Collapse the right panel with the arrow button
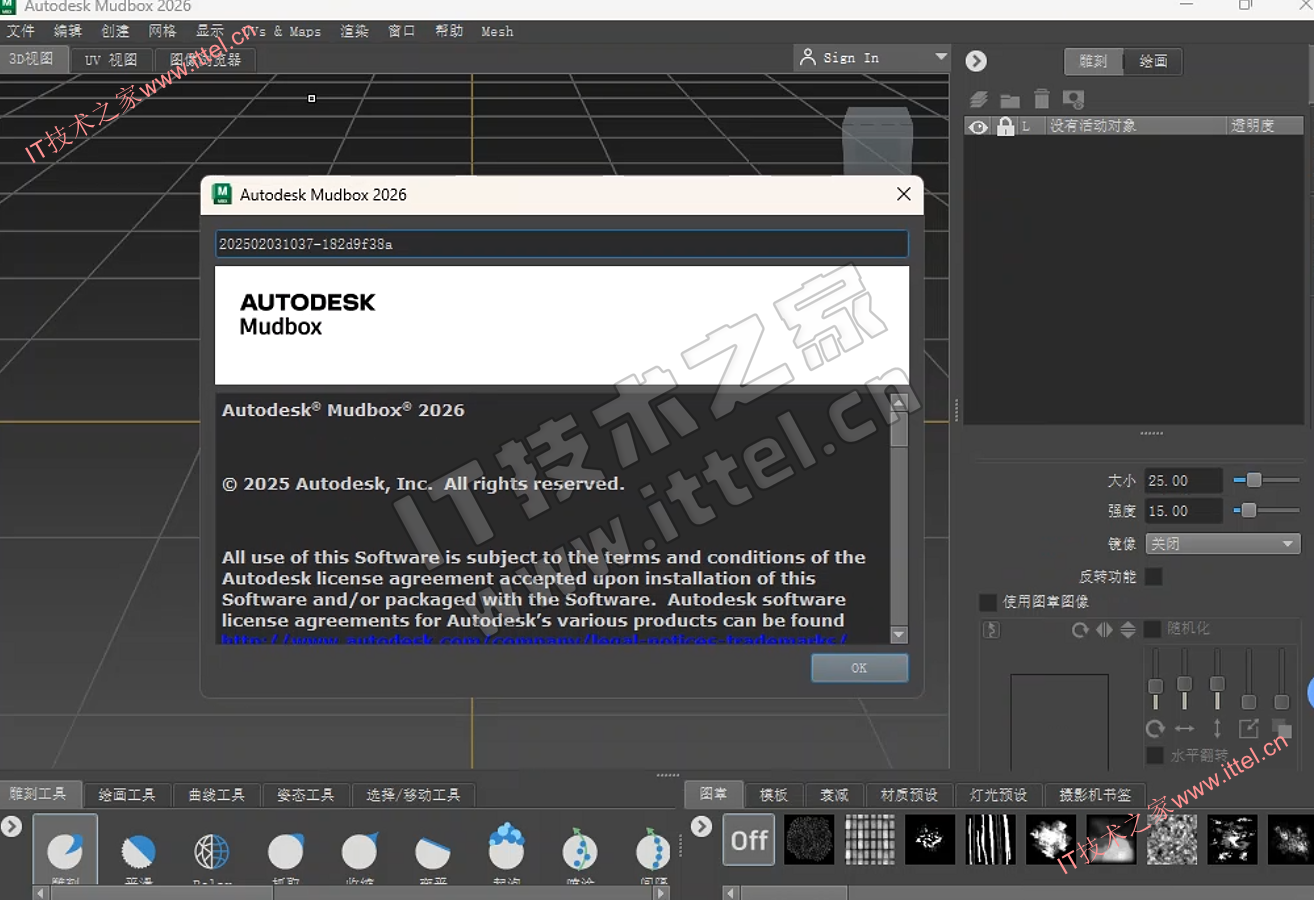This screenshot has width=1314, height=900. tap(976, 61)
